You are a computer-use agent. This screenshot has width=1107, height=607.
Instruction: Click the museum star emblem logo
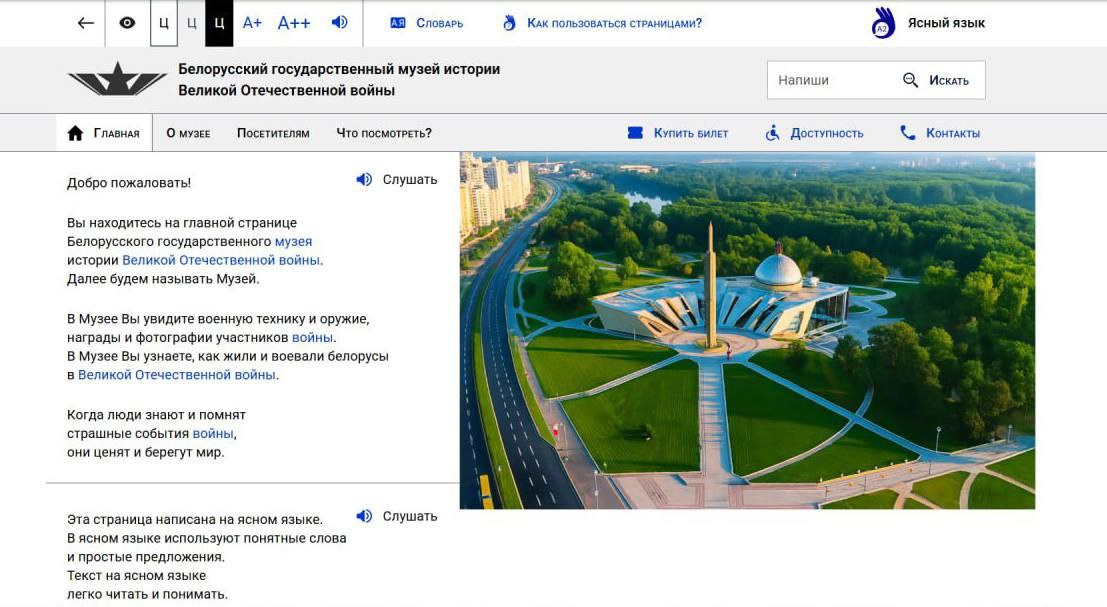tap(117, 79)
